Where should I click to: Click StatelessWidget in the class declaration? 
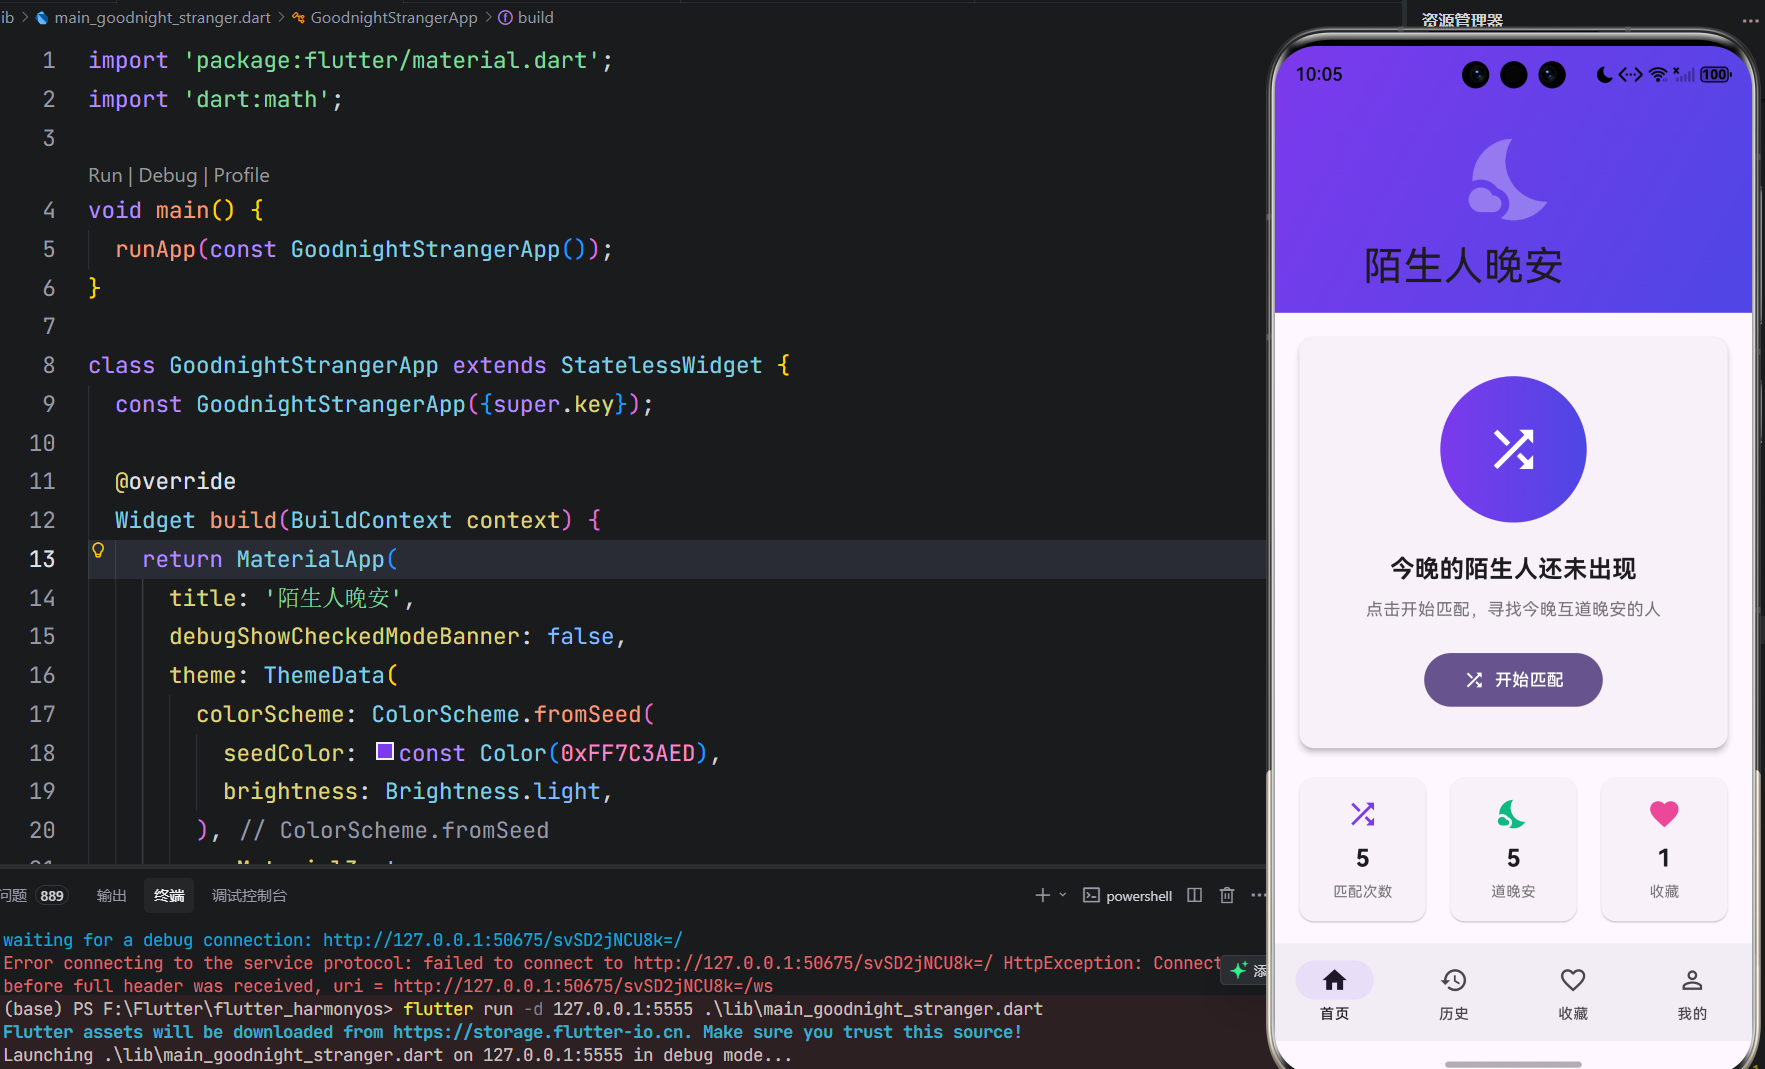(x=661, y=365)
